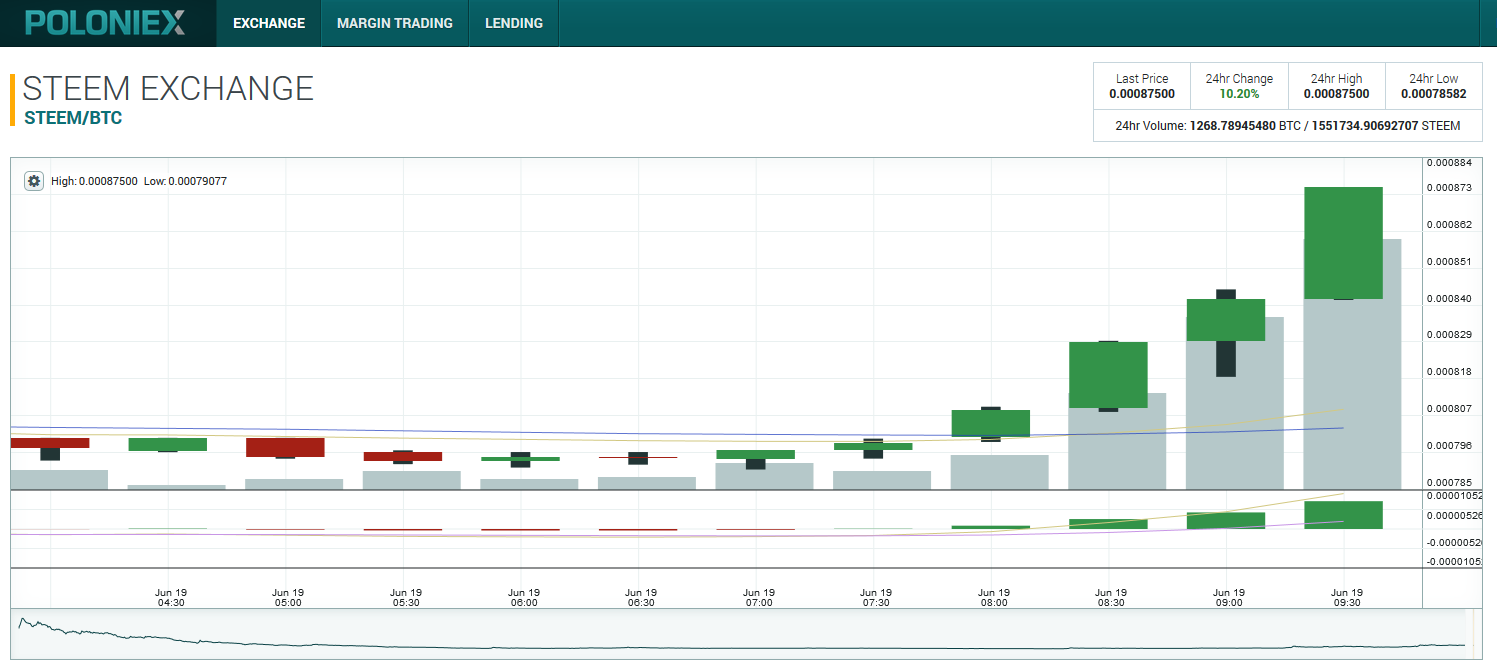Viewport: 1497px width, 671px height.
Task: Click the Jun 19 09:30 time label
Action: click(x=1346, y=598)
